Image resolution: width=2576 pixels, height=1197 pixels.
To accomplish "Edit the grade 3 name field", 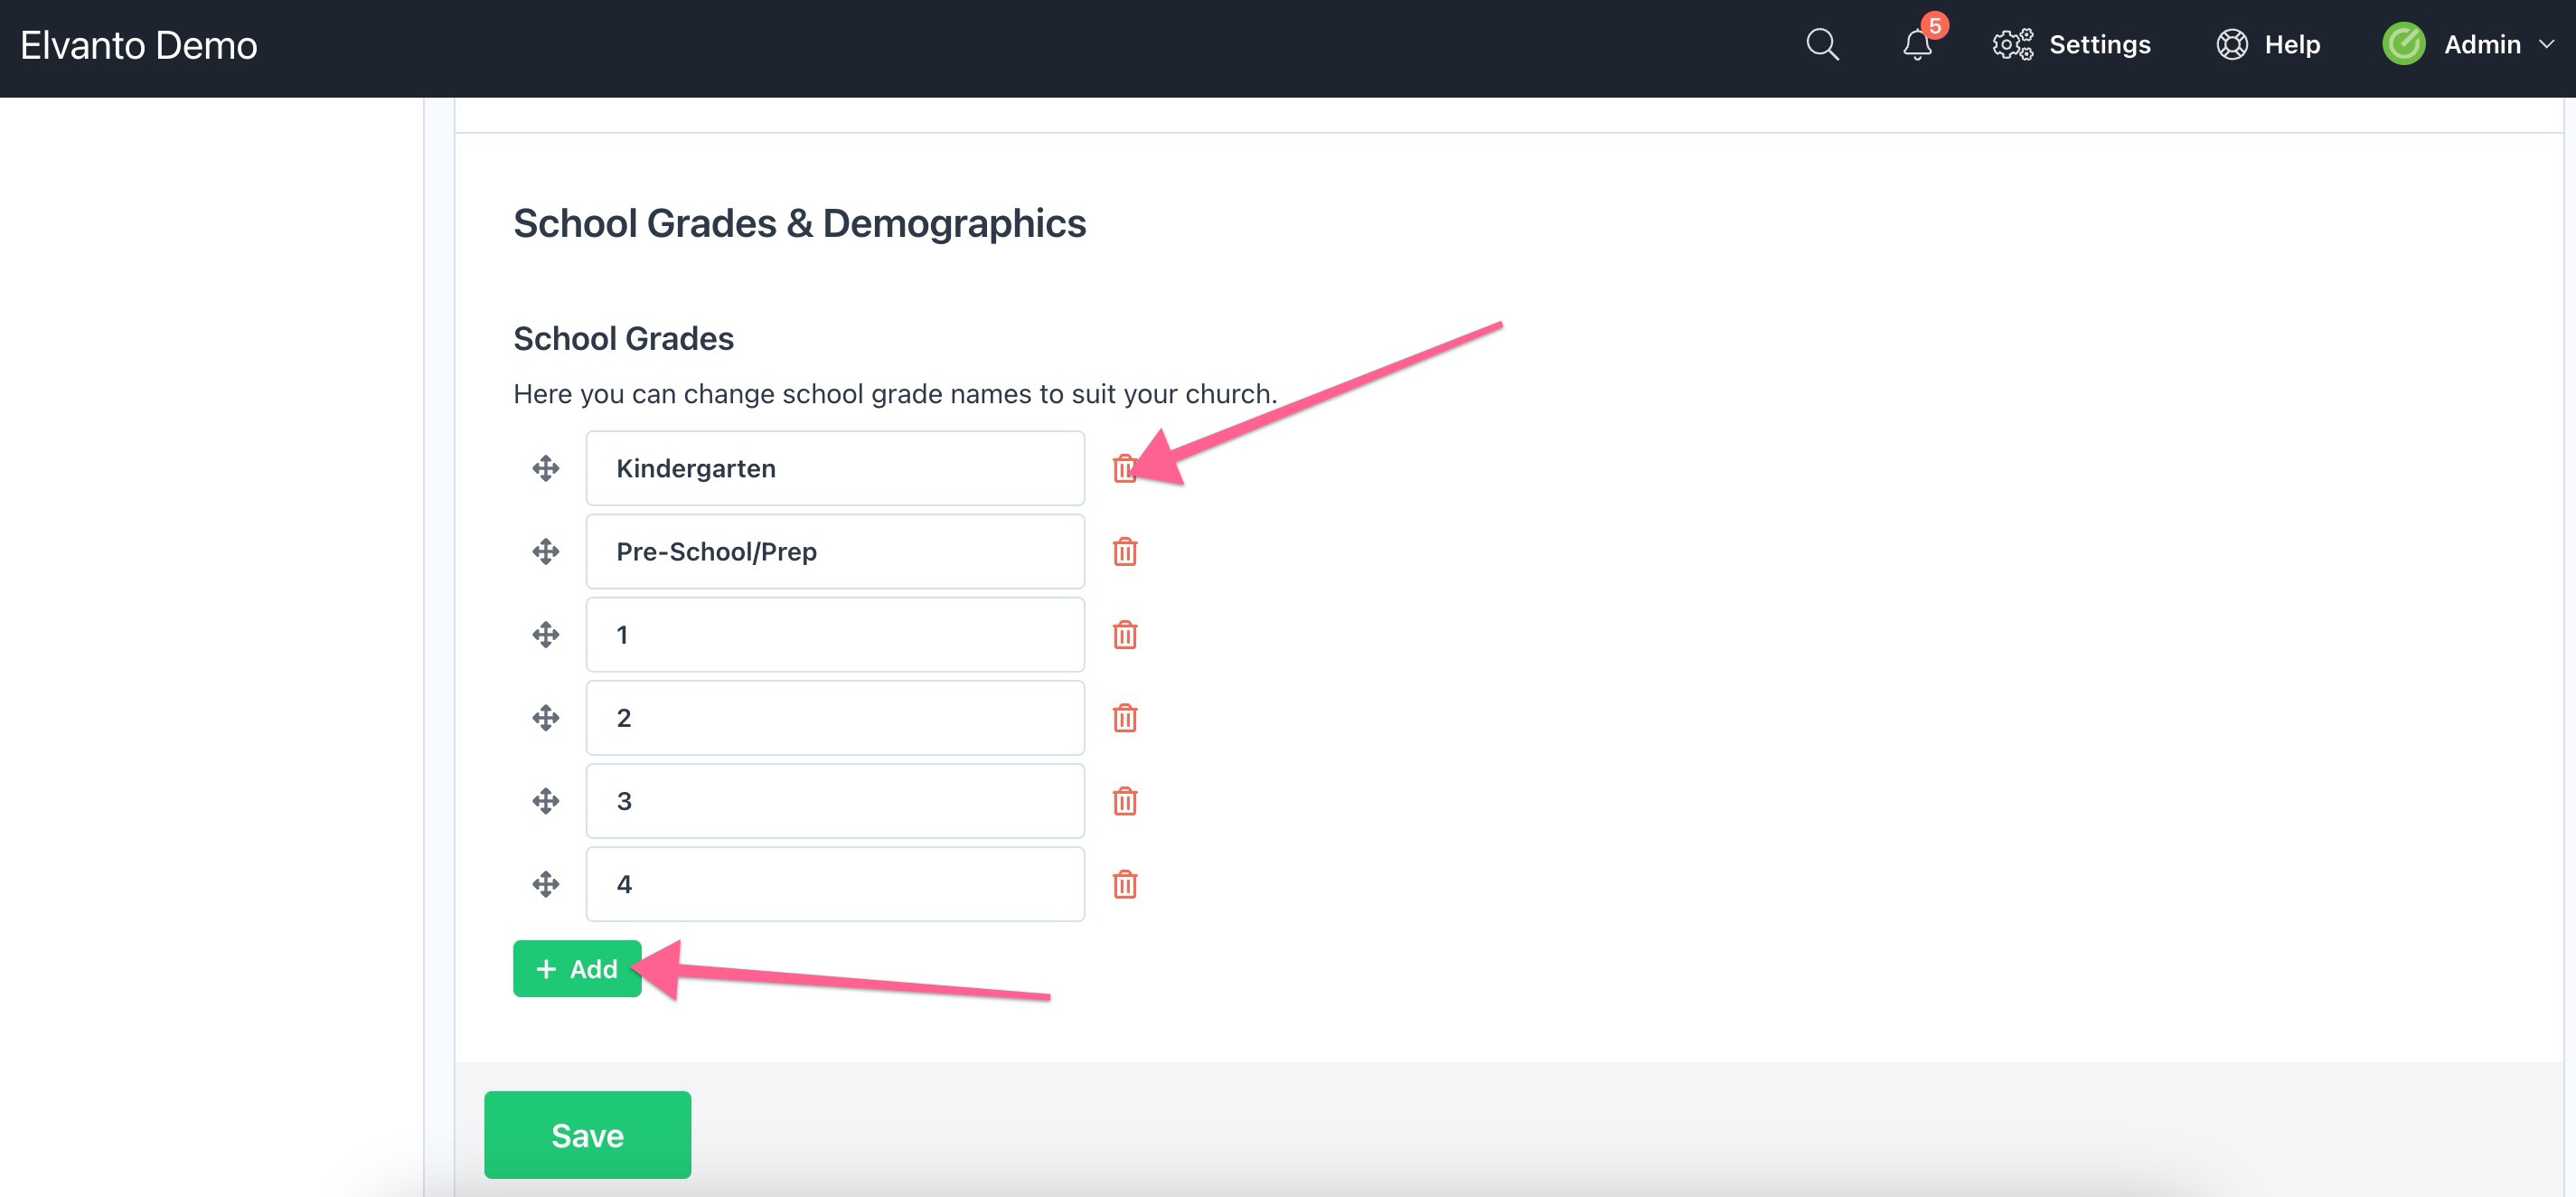I will click(835, 800).
